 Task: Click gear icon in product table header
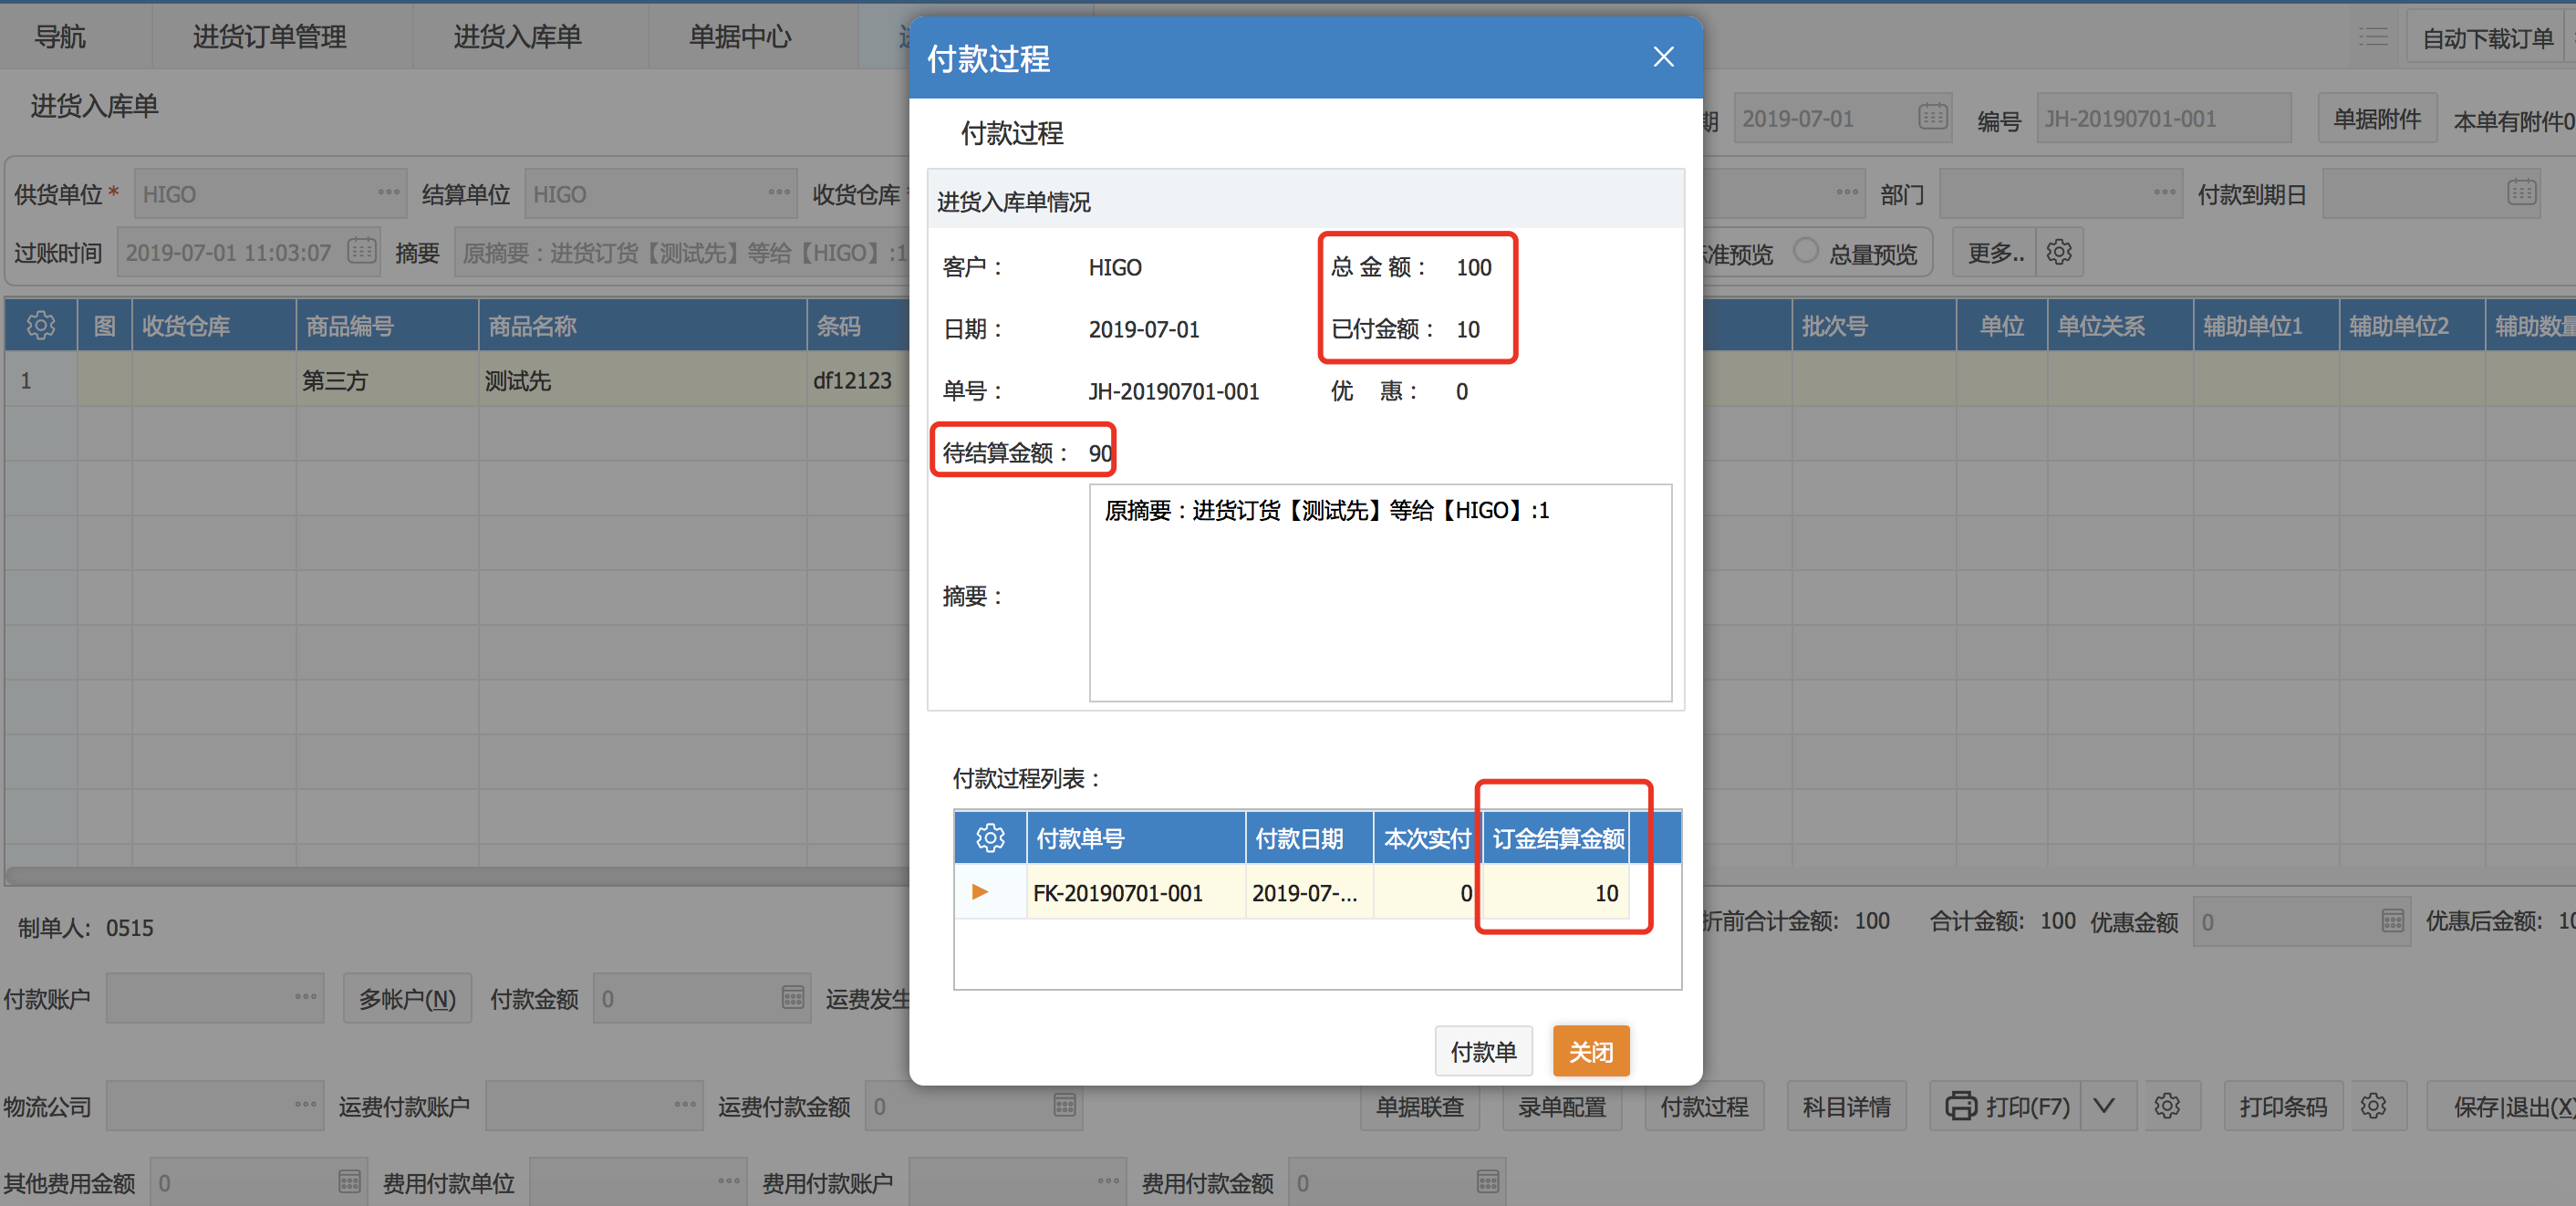point(41,325)
